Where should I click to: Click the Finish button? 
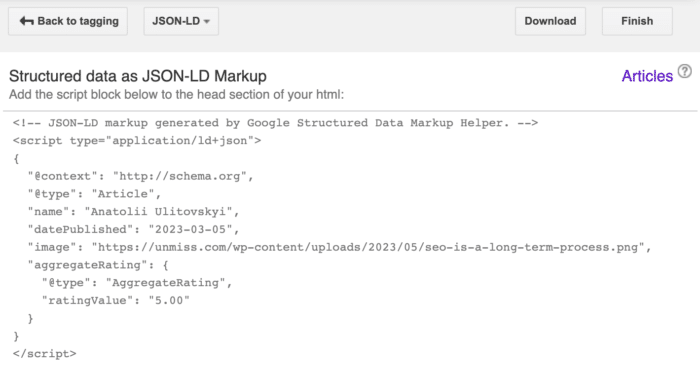click(637, 21)
